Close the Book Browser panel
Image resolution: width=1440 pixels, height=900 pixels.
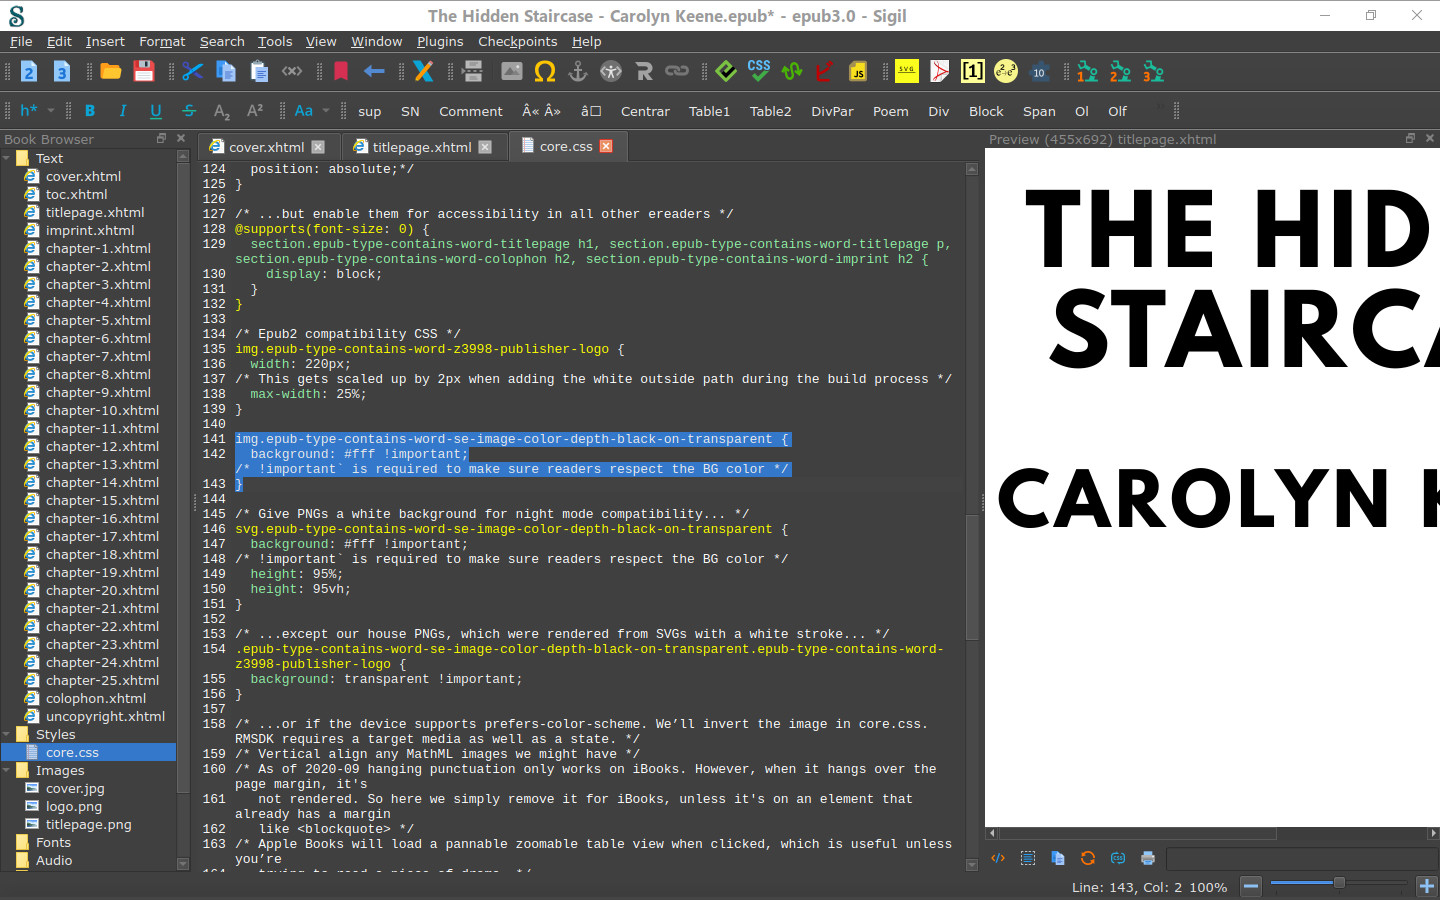pos(181,138)
